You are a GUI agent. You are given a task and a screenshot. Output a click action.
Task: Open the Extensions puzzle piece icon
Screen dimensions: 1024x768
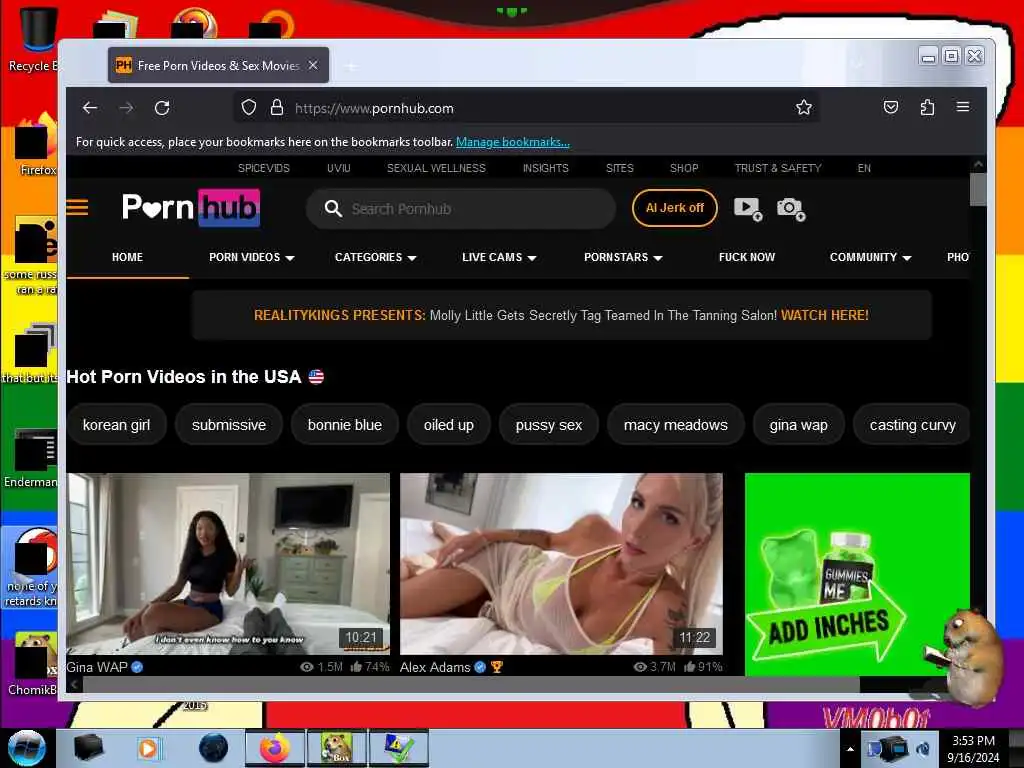927,107
